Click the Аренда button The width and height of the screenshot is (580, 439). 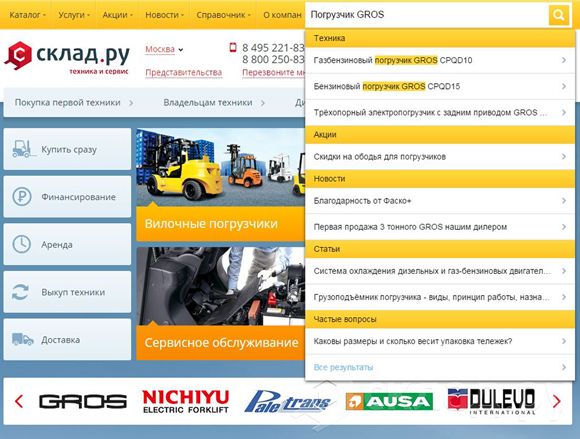click(x=67, y=244)
